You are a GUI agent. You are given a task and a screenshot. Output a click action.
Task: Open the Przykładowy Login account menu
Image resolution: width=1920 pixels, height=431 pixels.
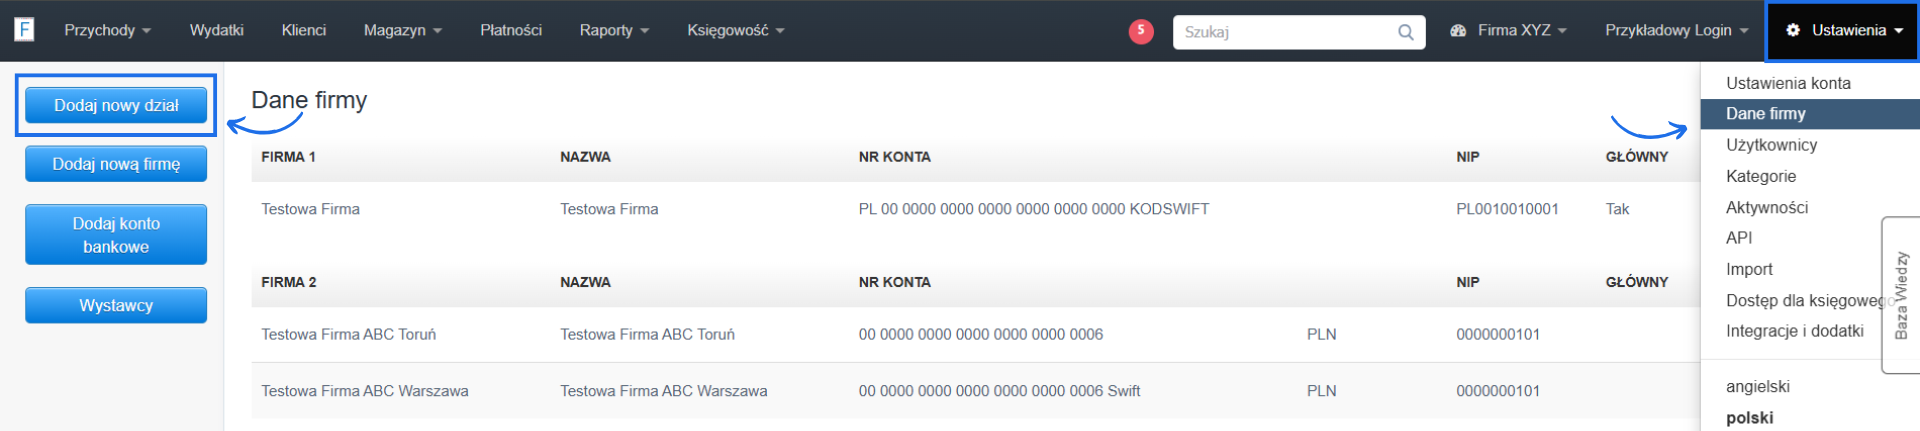1676,30
